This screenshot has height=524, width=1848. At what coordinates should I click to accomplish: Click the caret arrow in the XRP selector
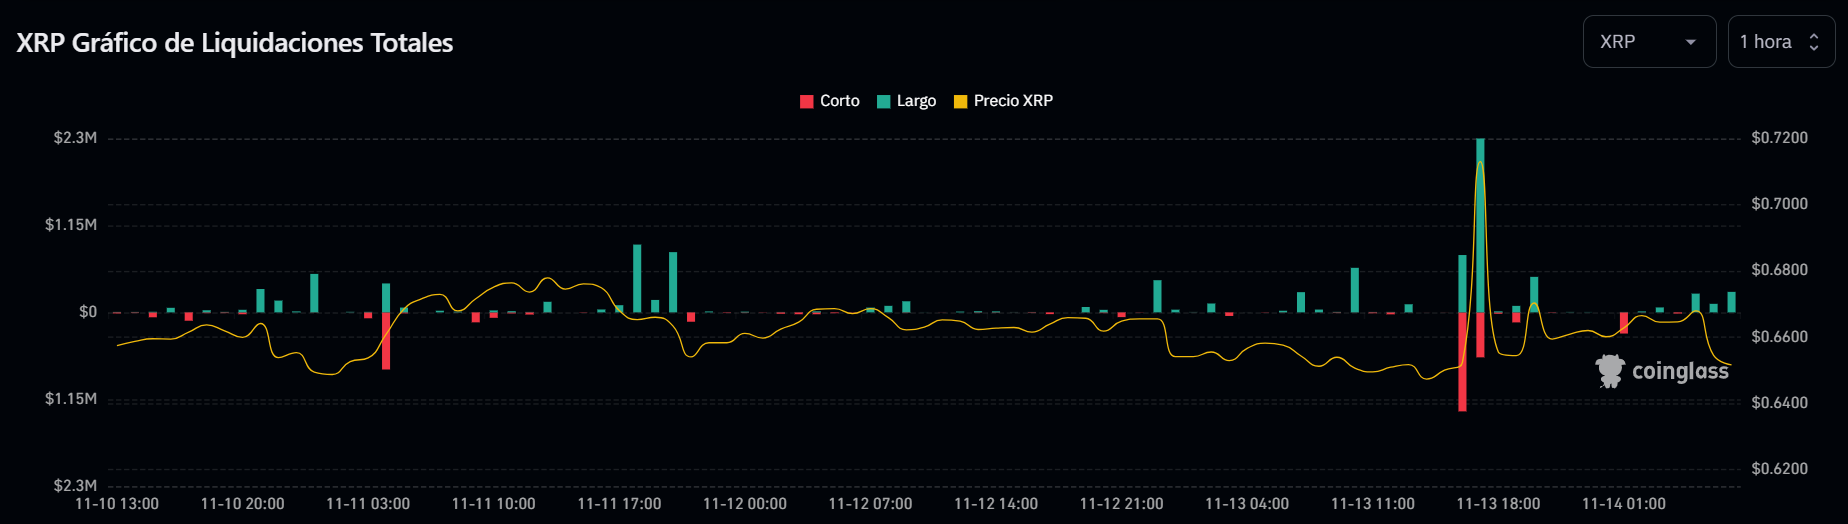(1691, 42)
